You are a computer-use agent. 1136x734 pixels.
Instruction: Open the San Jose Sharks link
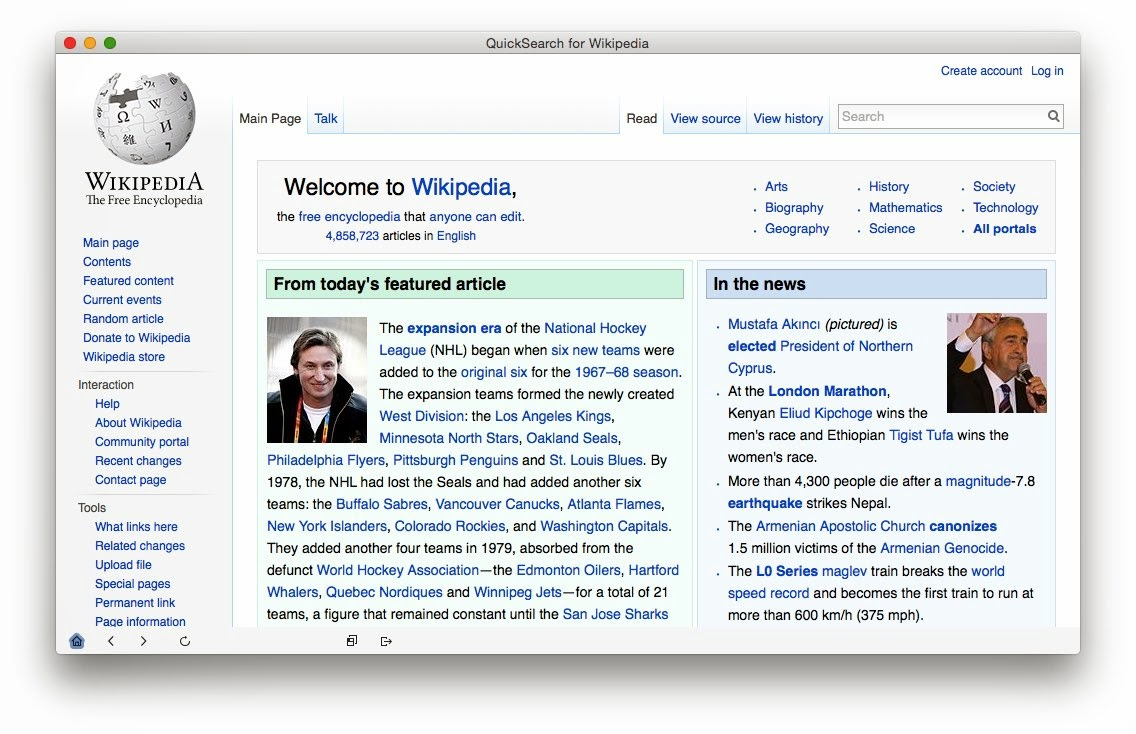(615, 614)
